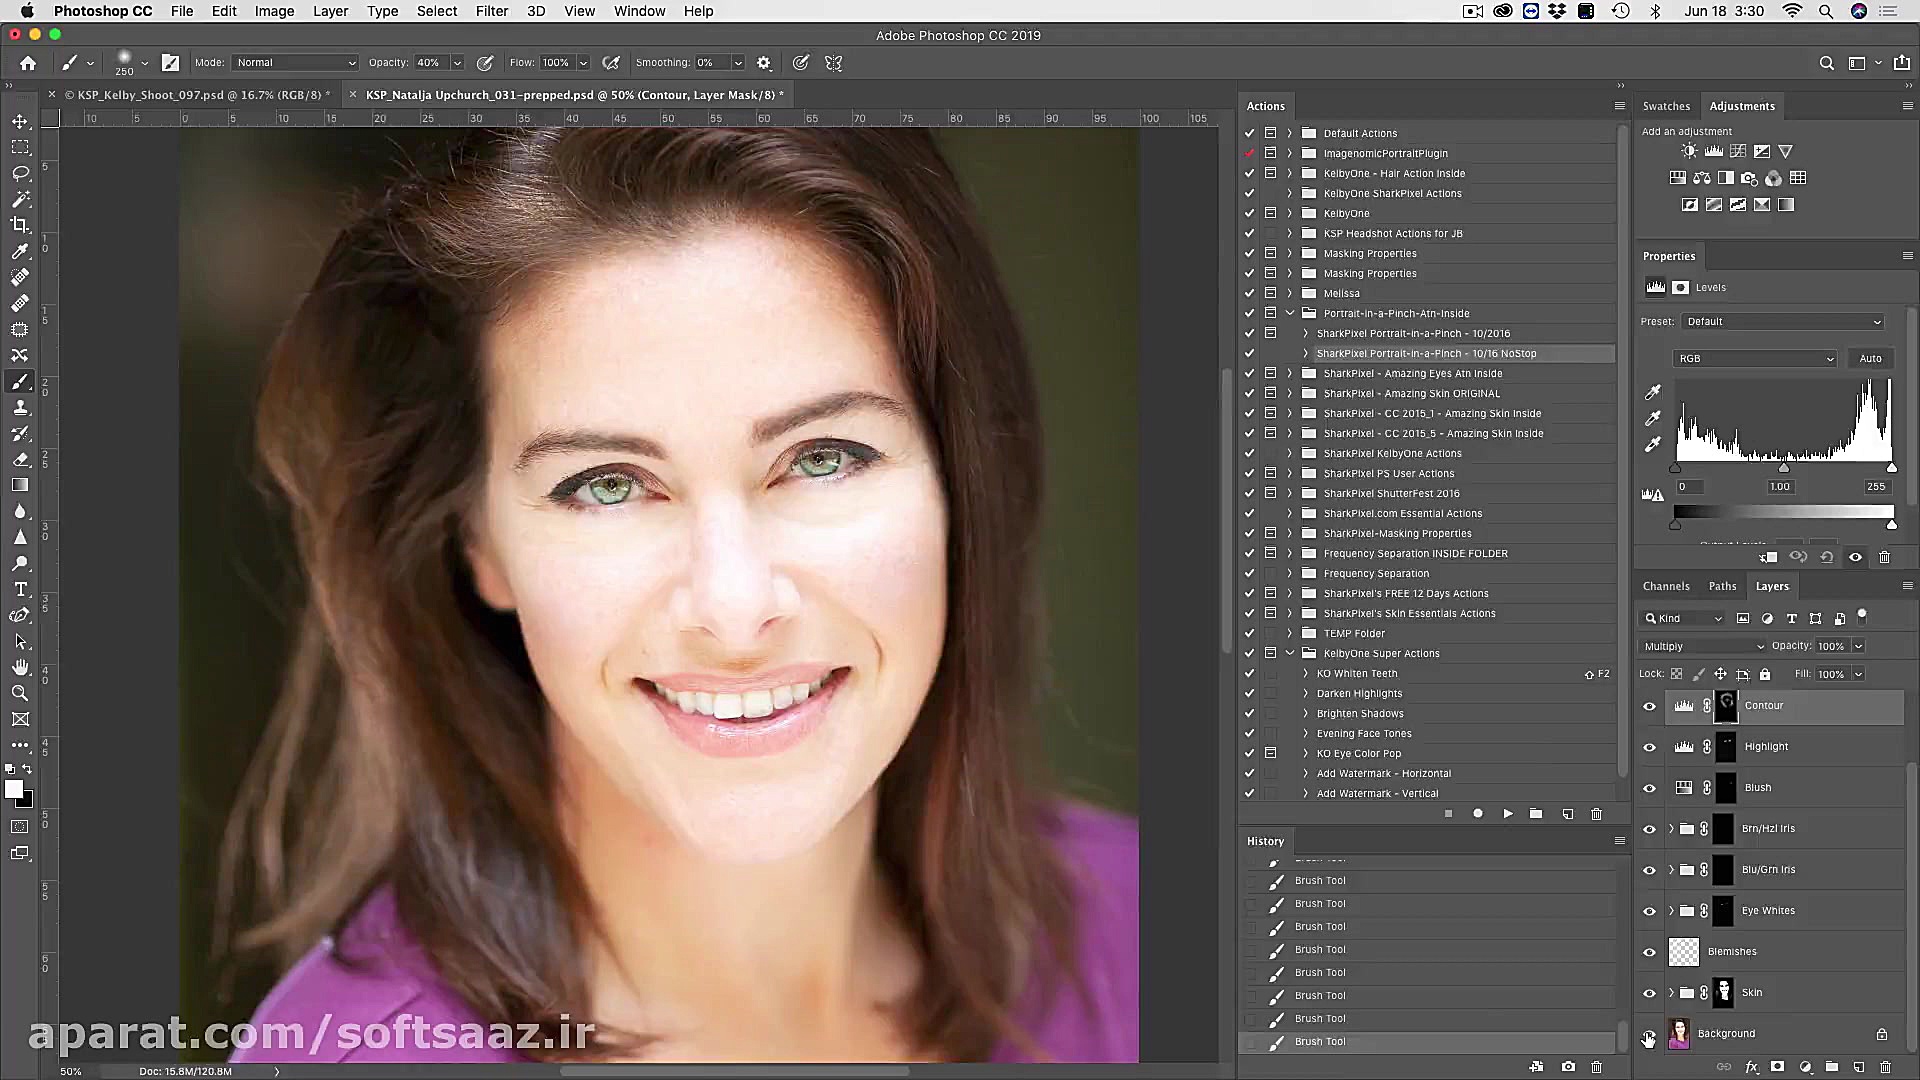
Task: Hide the Contour layer
Action: [x=1649, y=707]
